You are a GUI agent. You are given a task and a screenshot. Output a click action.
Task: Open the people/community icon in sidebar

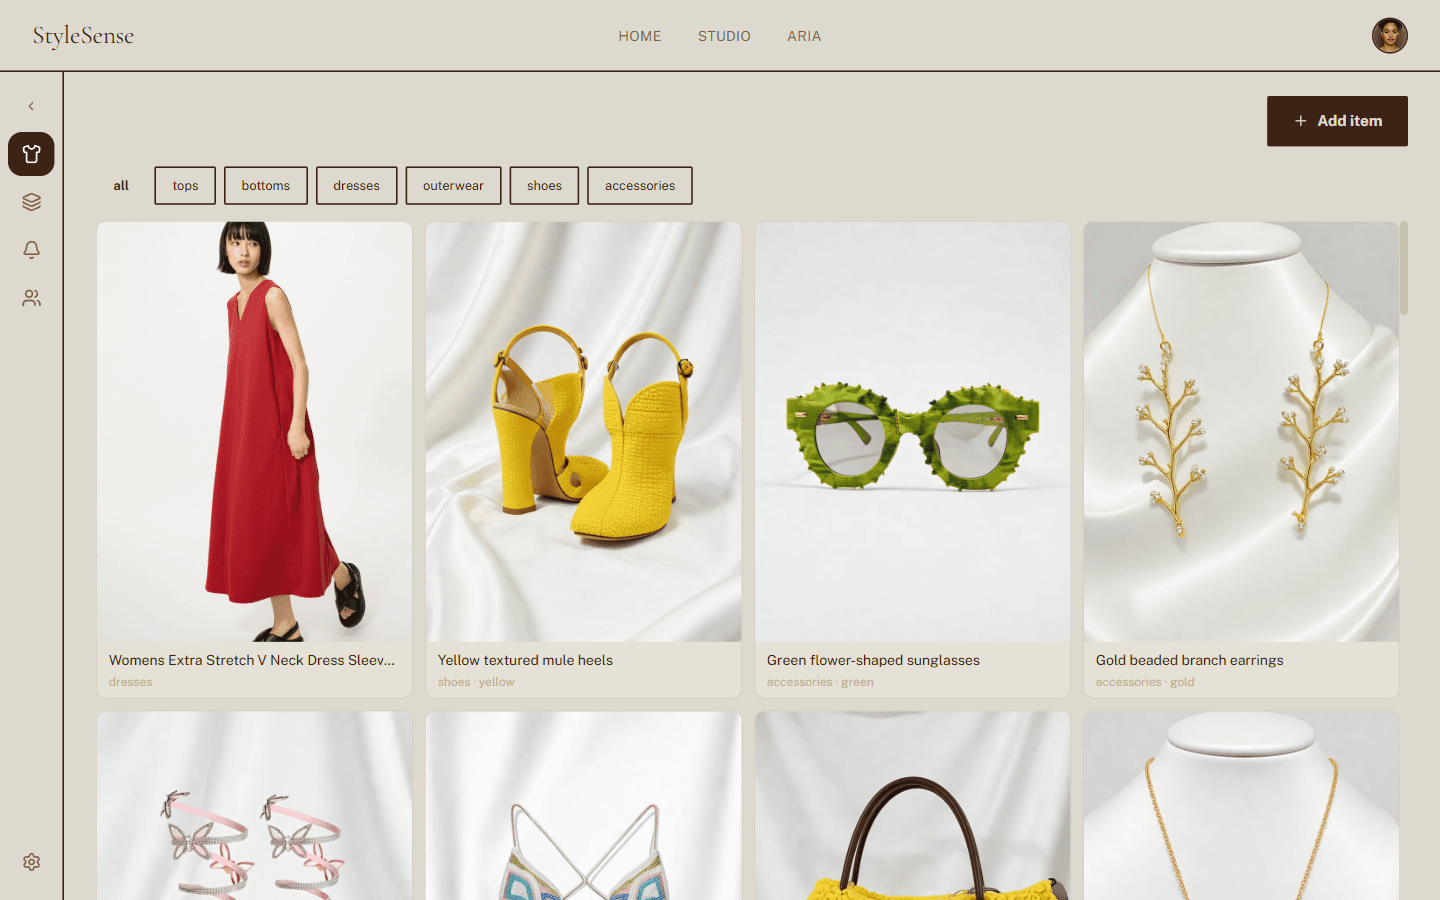click(31, 298)
